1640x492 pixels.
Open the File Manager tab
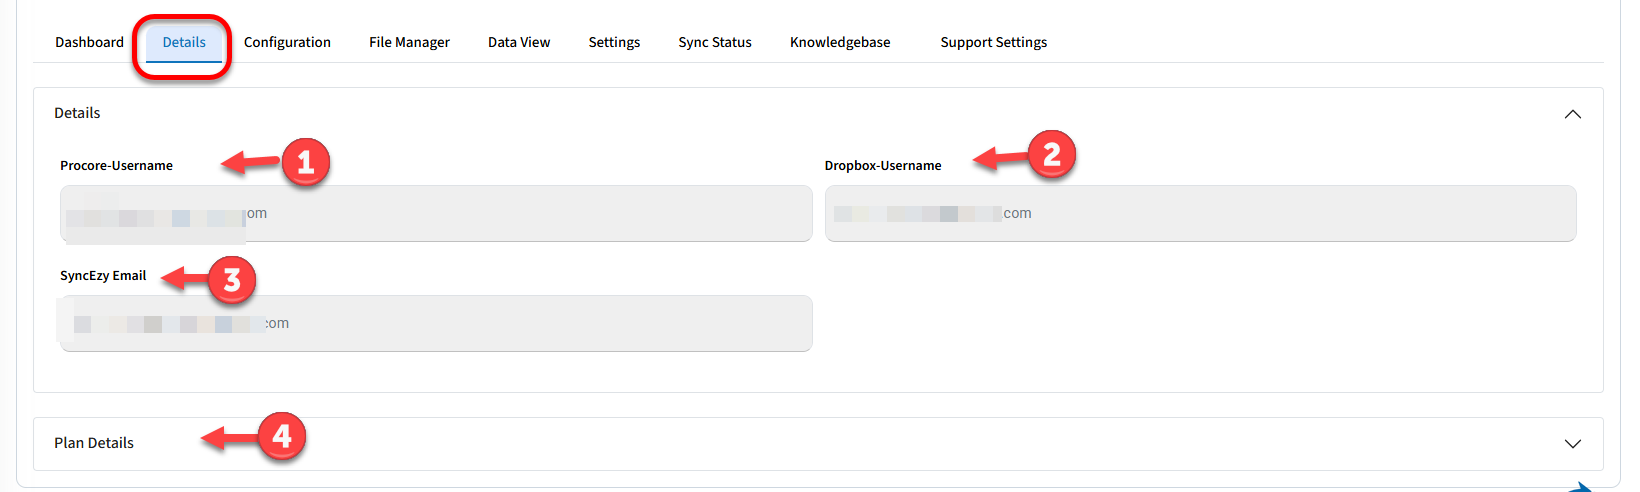tap(409, 42)
